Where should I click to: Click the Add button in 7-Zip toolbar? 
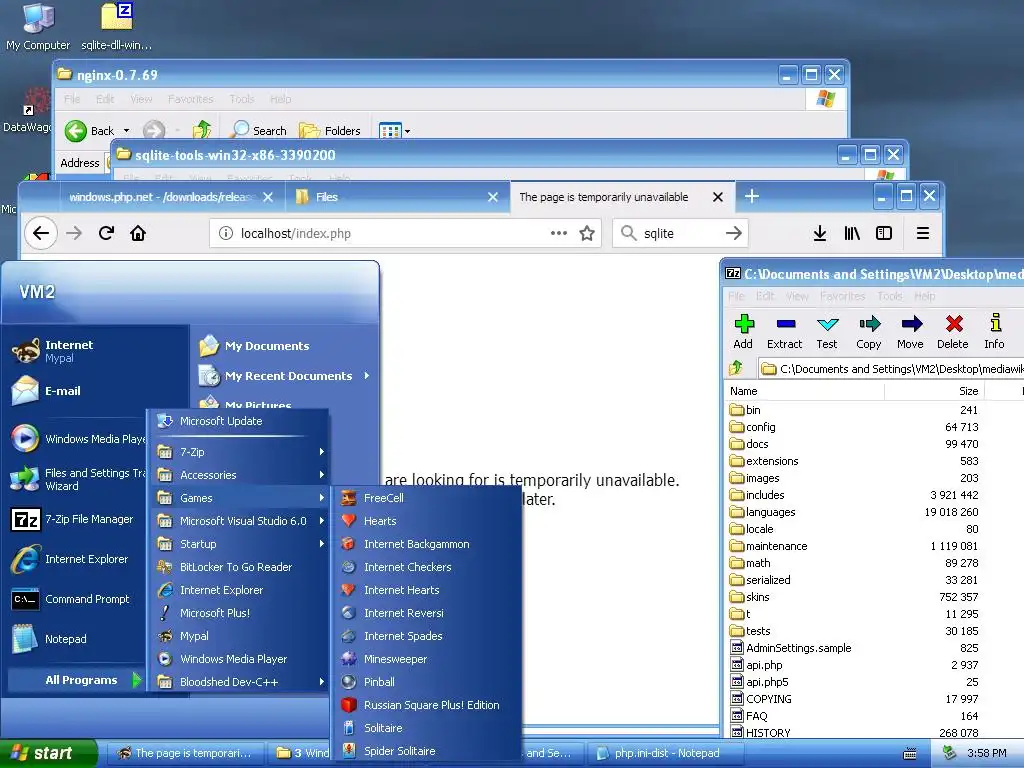pos(744,332)
